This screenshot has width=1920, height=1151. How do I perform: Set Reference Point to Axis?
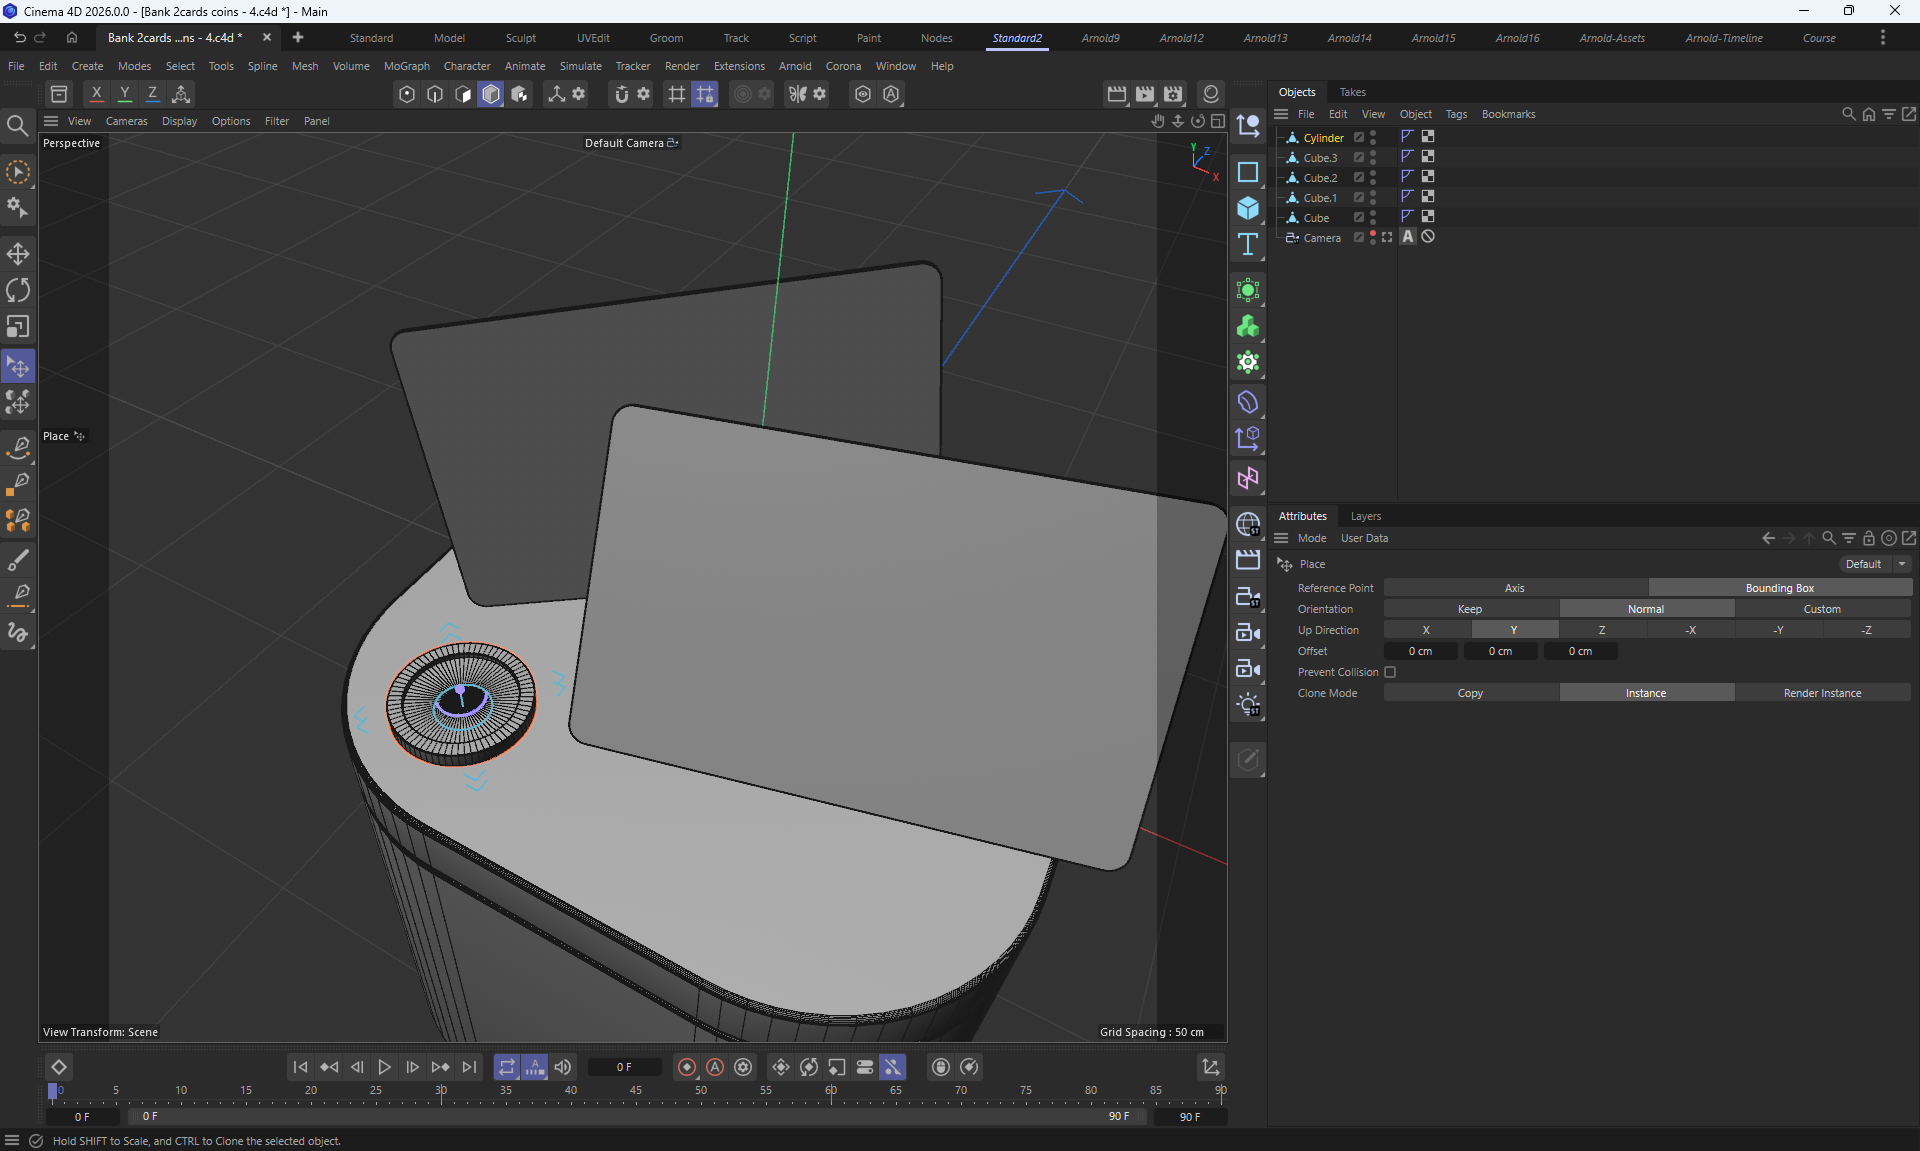pyautogui.click(x=1514, y=588)
